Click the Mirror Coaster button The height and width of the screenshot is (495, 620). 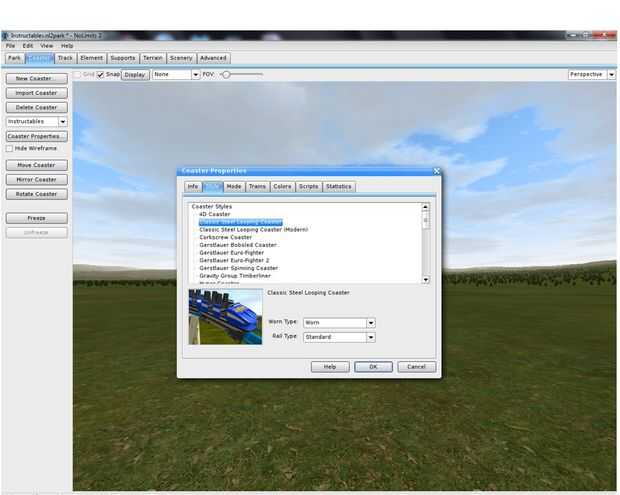coord(36,180)
